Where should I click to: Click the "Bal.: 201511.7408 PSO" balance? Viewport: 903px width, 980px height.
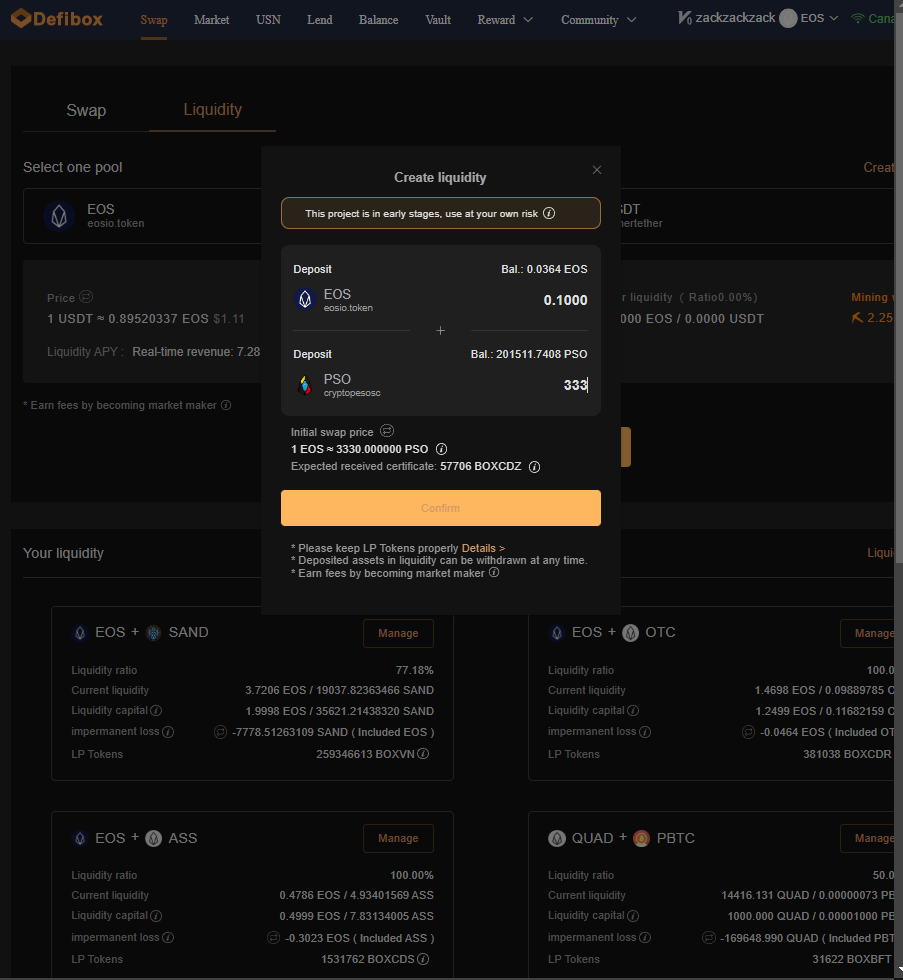529,354
